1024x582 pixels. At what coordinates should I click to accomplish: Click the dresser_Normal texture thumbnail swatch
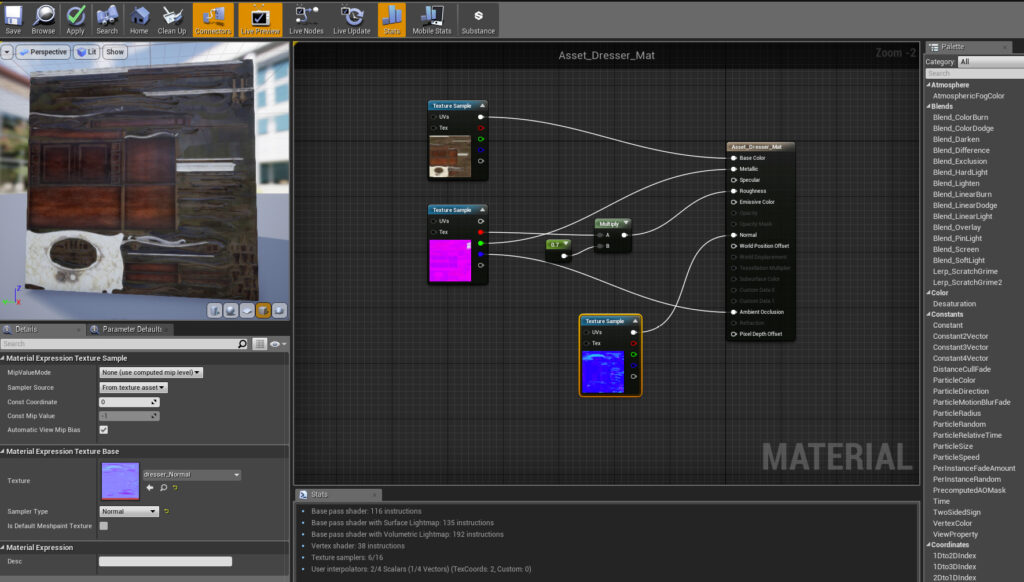click(120, 481)
